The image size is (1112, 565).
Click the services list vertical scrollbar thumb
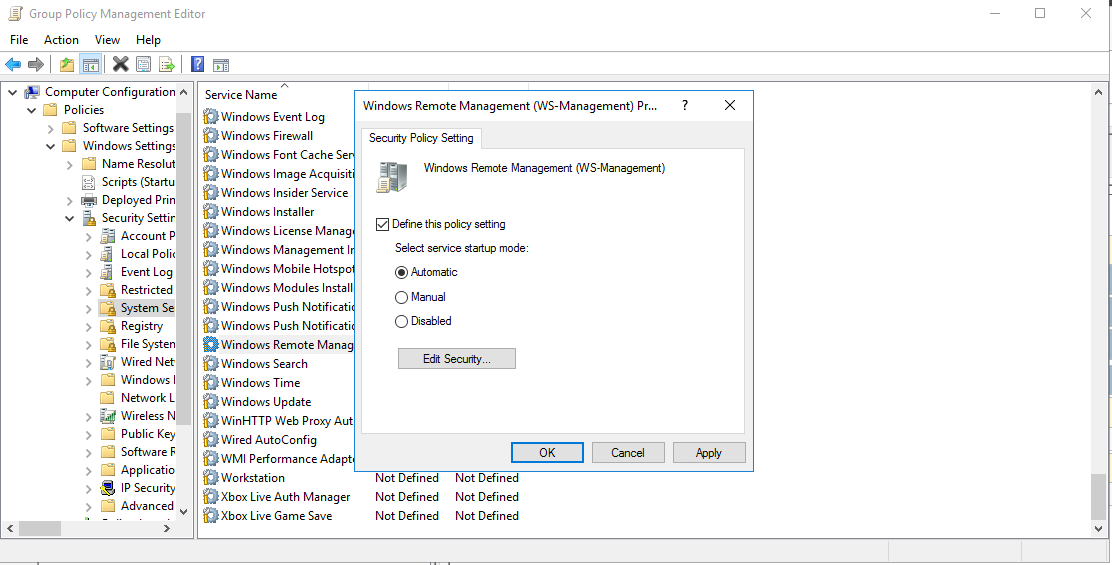pyautogui.click(x=1097, y=497)
